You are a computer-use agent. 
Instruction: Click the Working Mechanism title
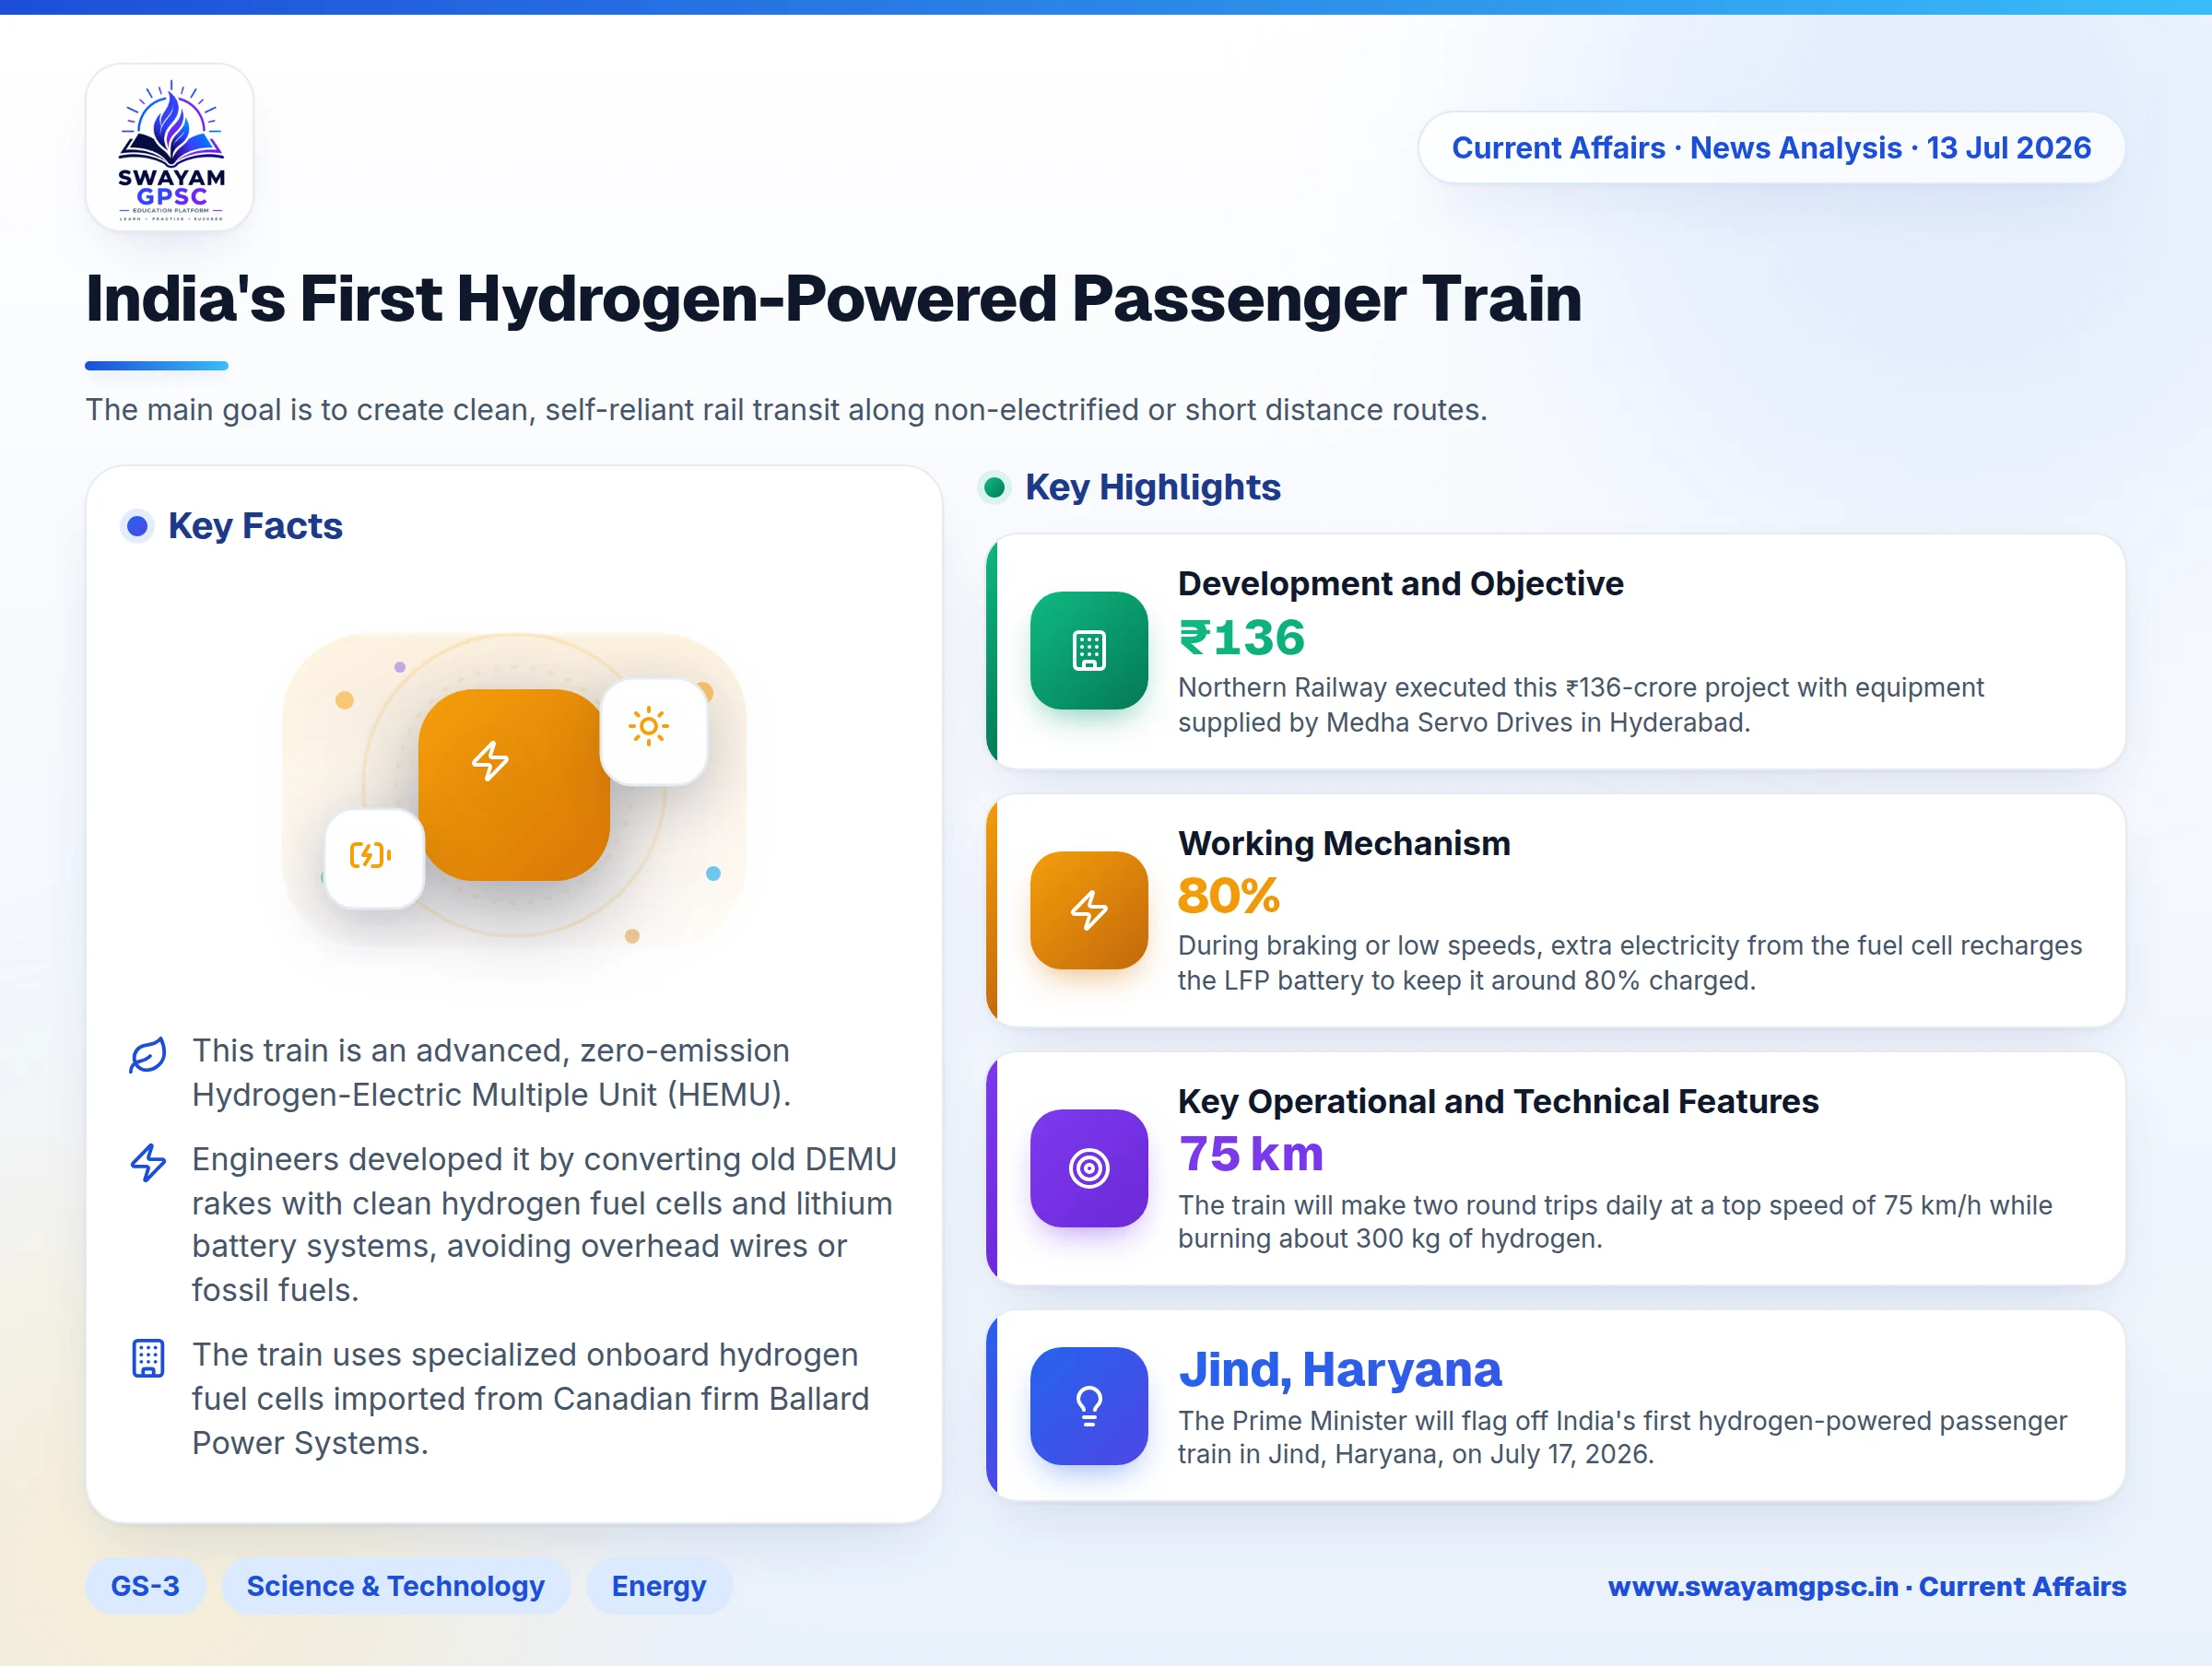point(1344,843)
